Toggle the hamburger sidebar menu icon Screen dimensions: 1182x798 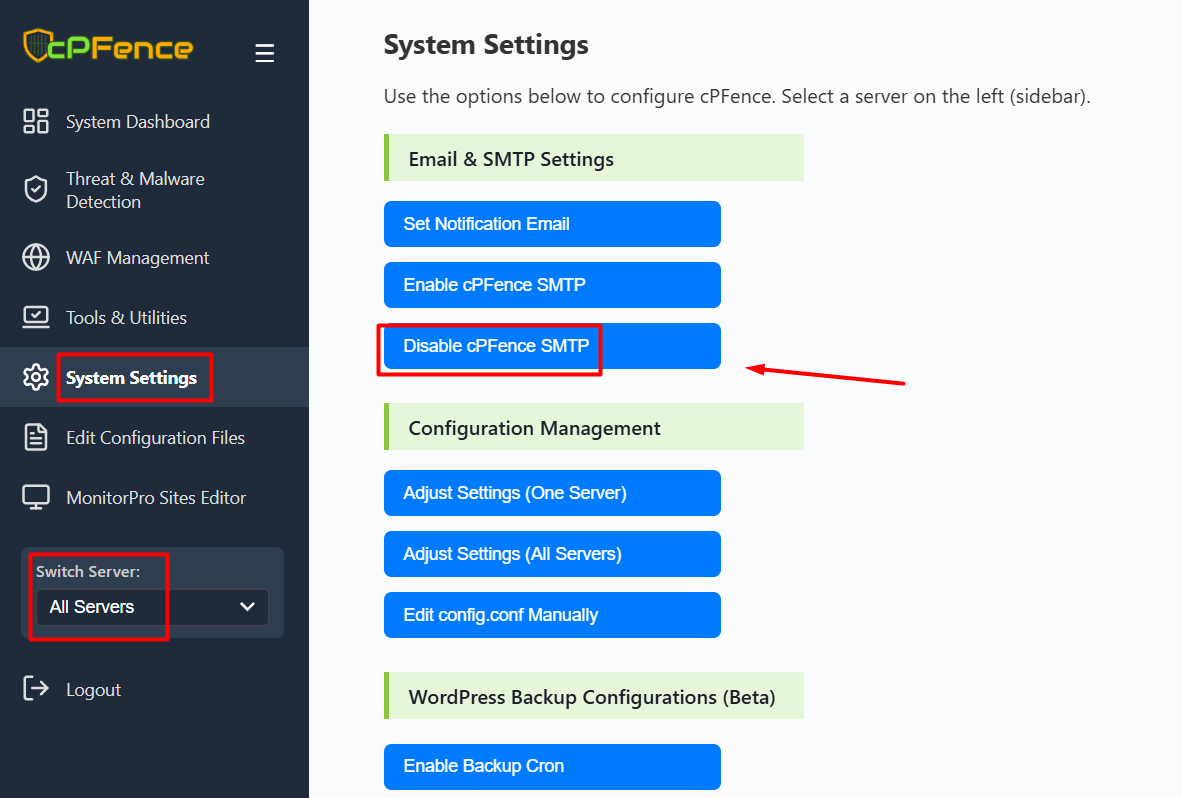[x=264, y=53]
